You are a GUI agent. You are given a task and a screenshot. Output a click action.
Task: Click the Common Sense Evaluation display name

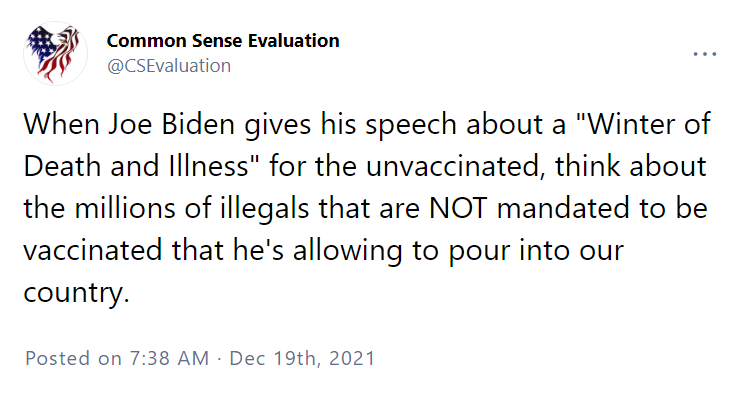[x=223, y=41]
